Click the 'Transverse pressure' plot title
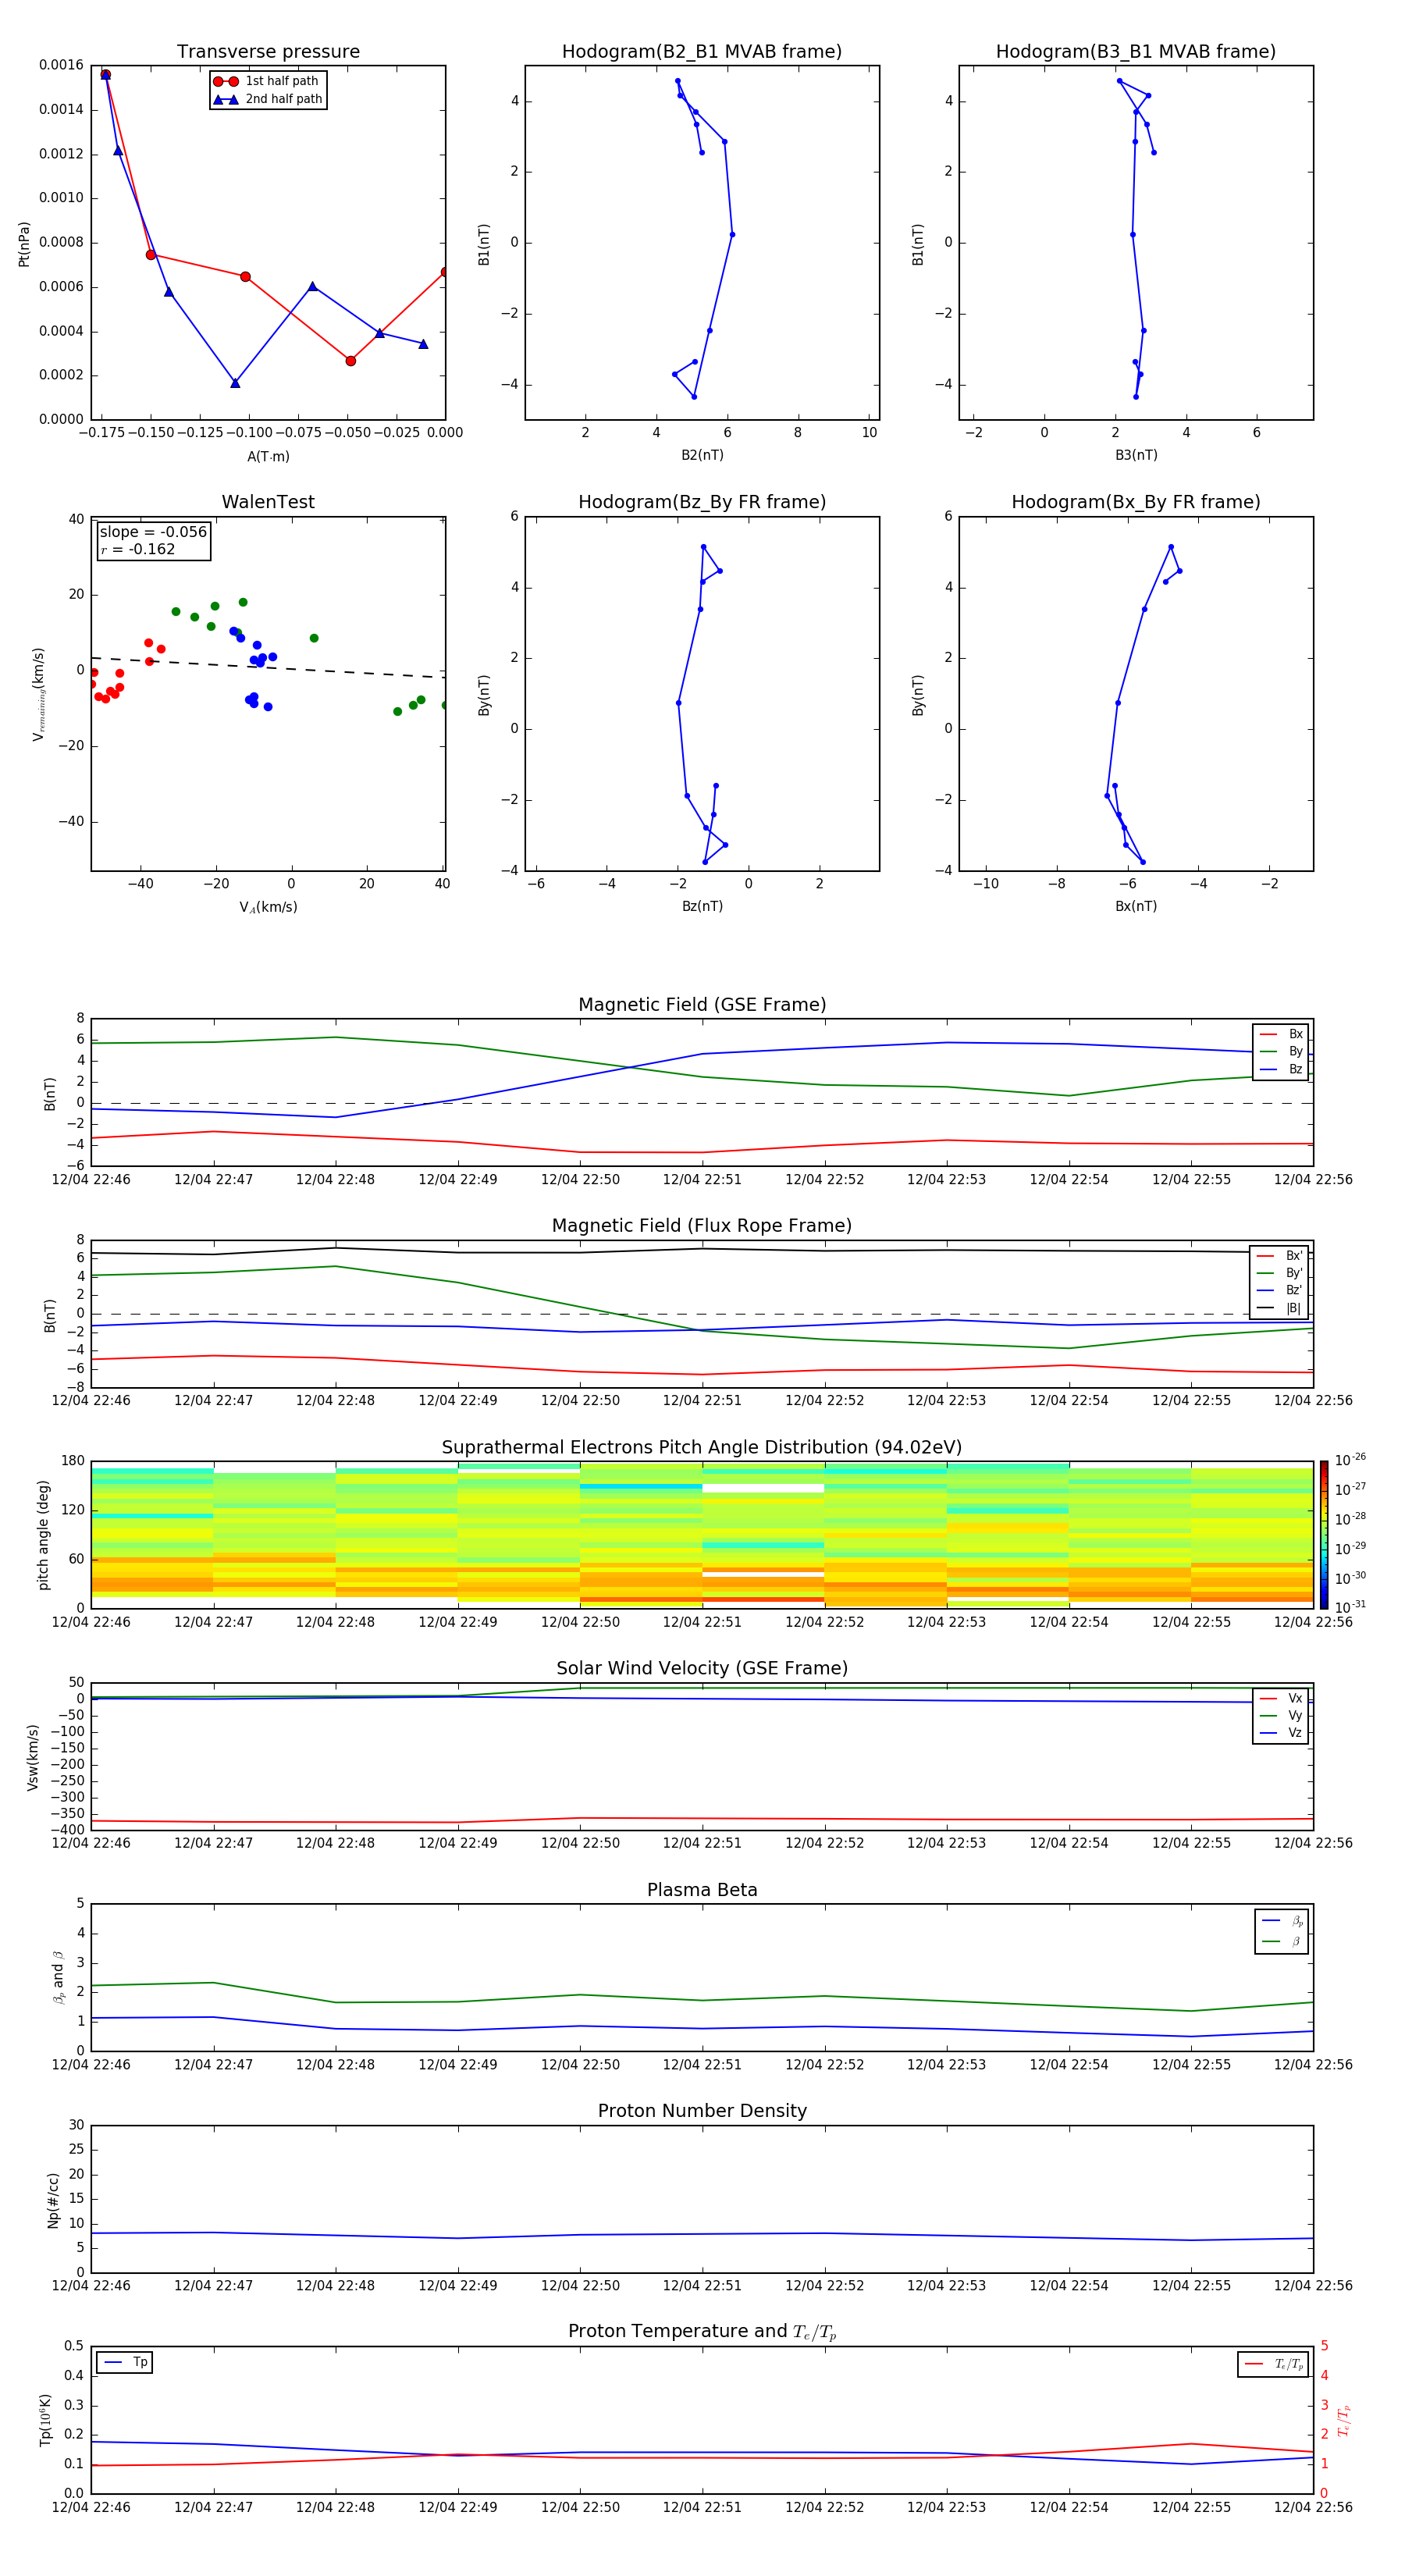The height and width of the screenshot is (2576, 1405). click(x=268, y=51)
